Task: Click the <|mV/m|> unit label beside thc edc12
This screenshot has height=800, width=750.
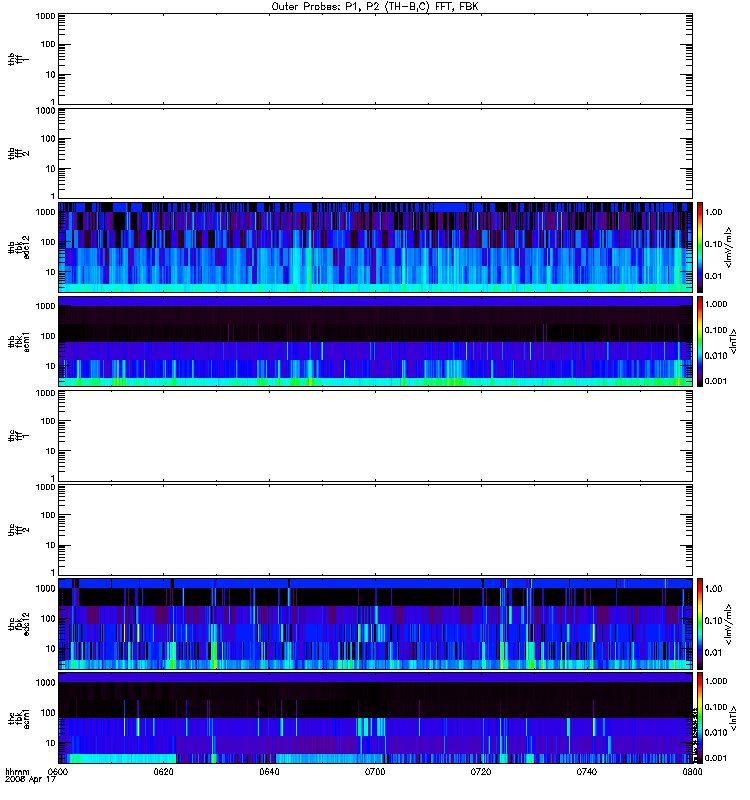Action: click(729, 624)
